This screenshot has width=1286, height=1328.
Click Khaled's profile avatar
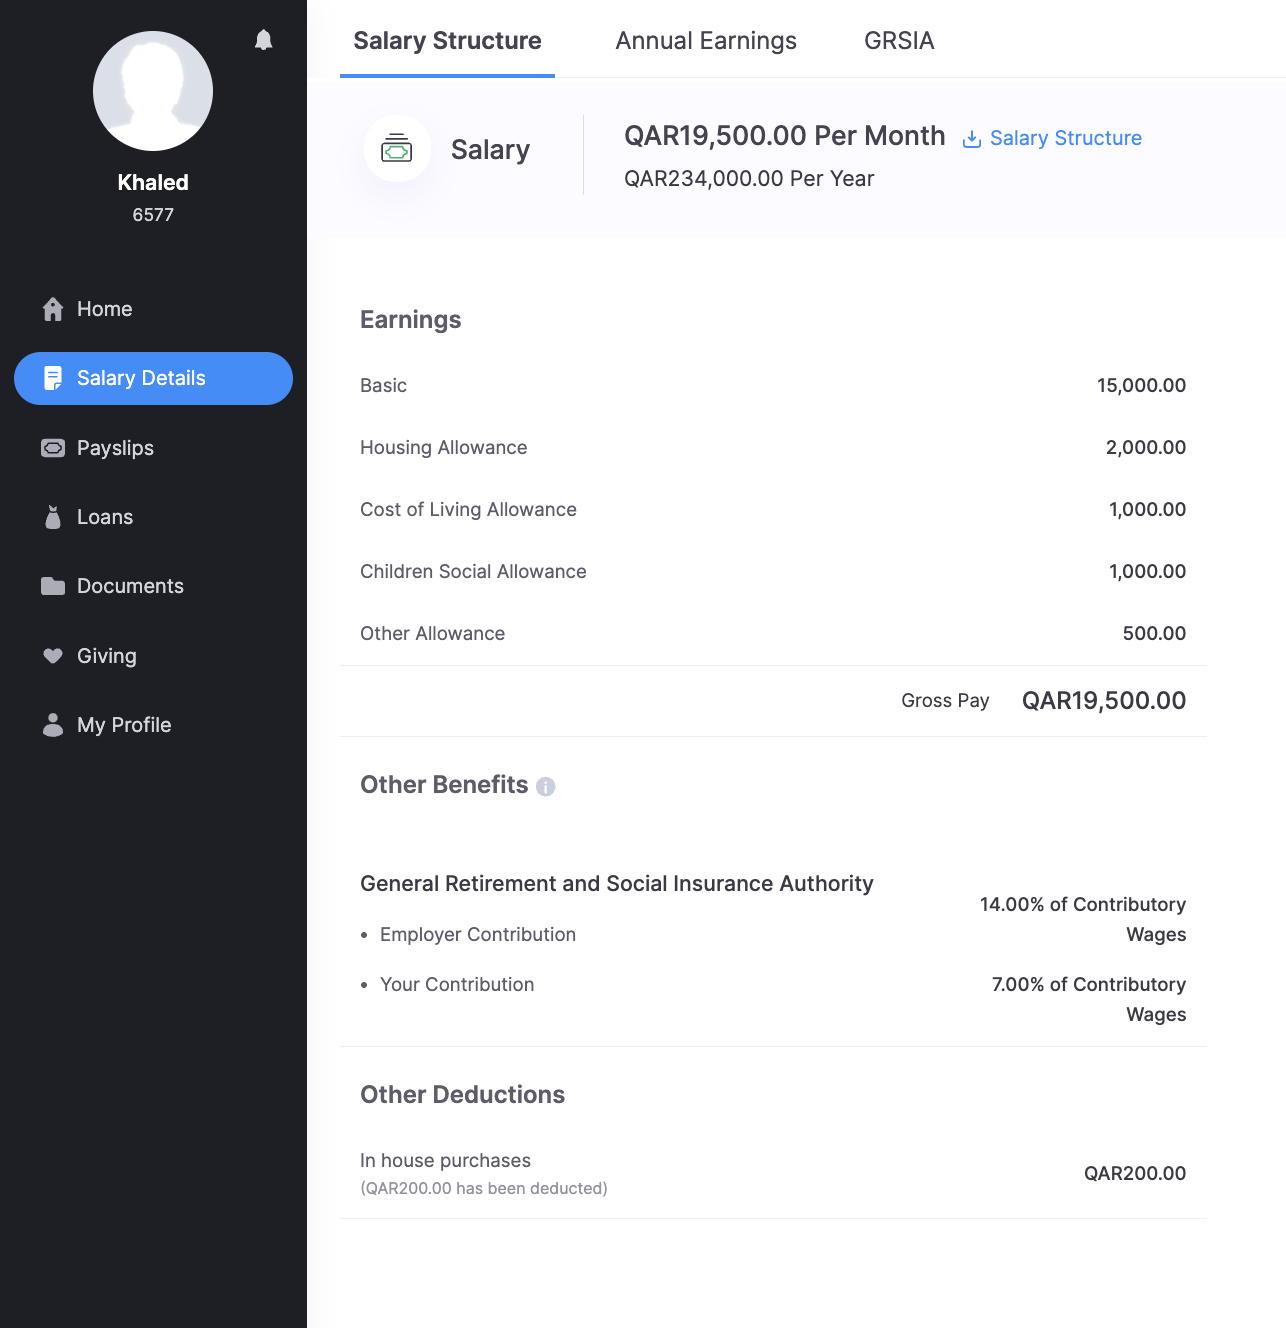click(x=153, y=91)
